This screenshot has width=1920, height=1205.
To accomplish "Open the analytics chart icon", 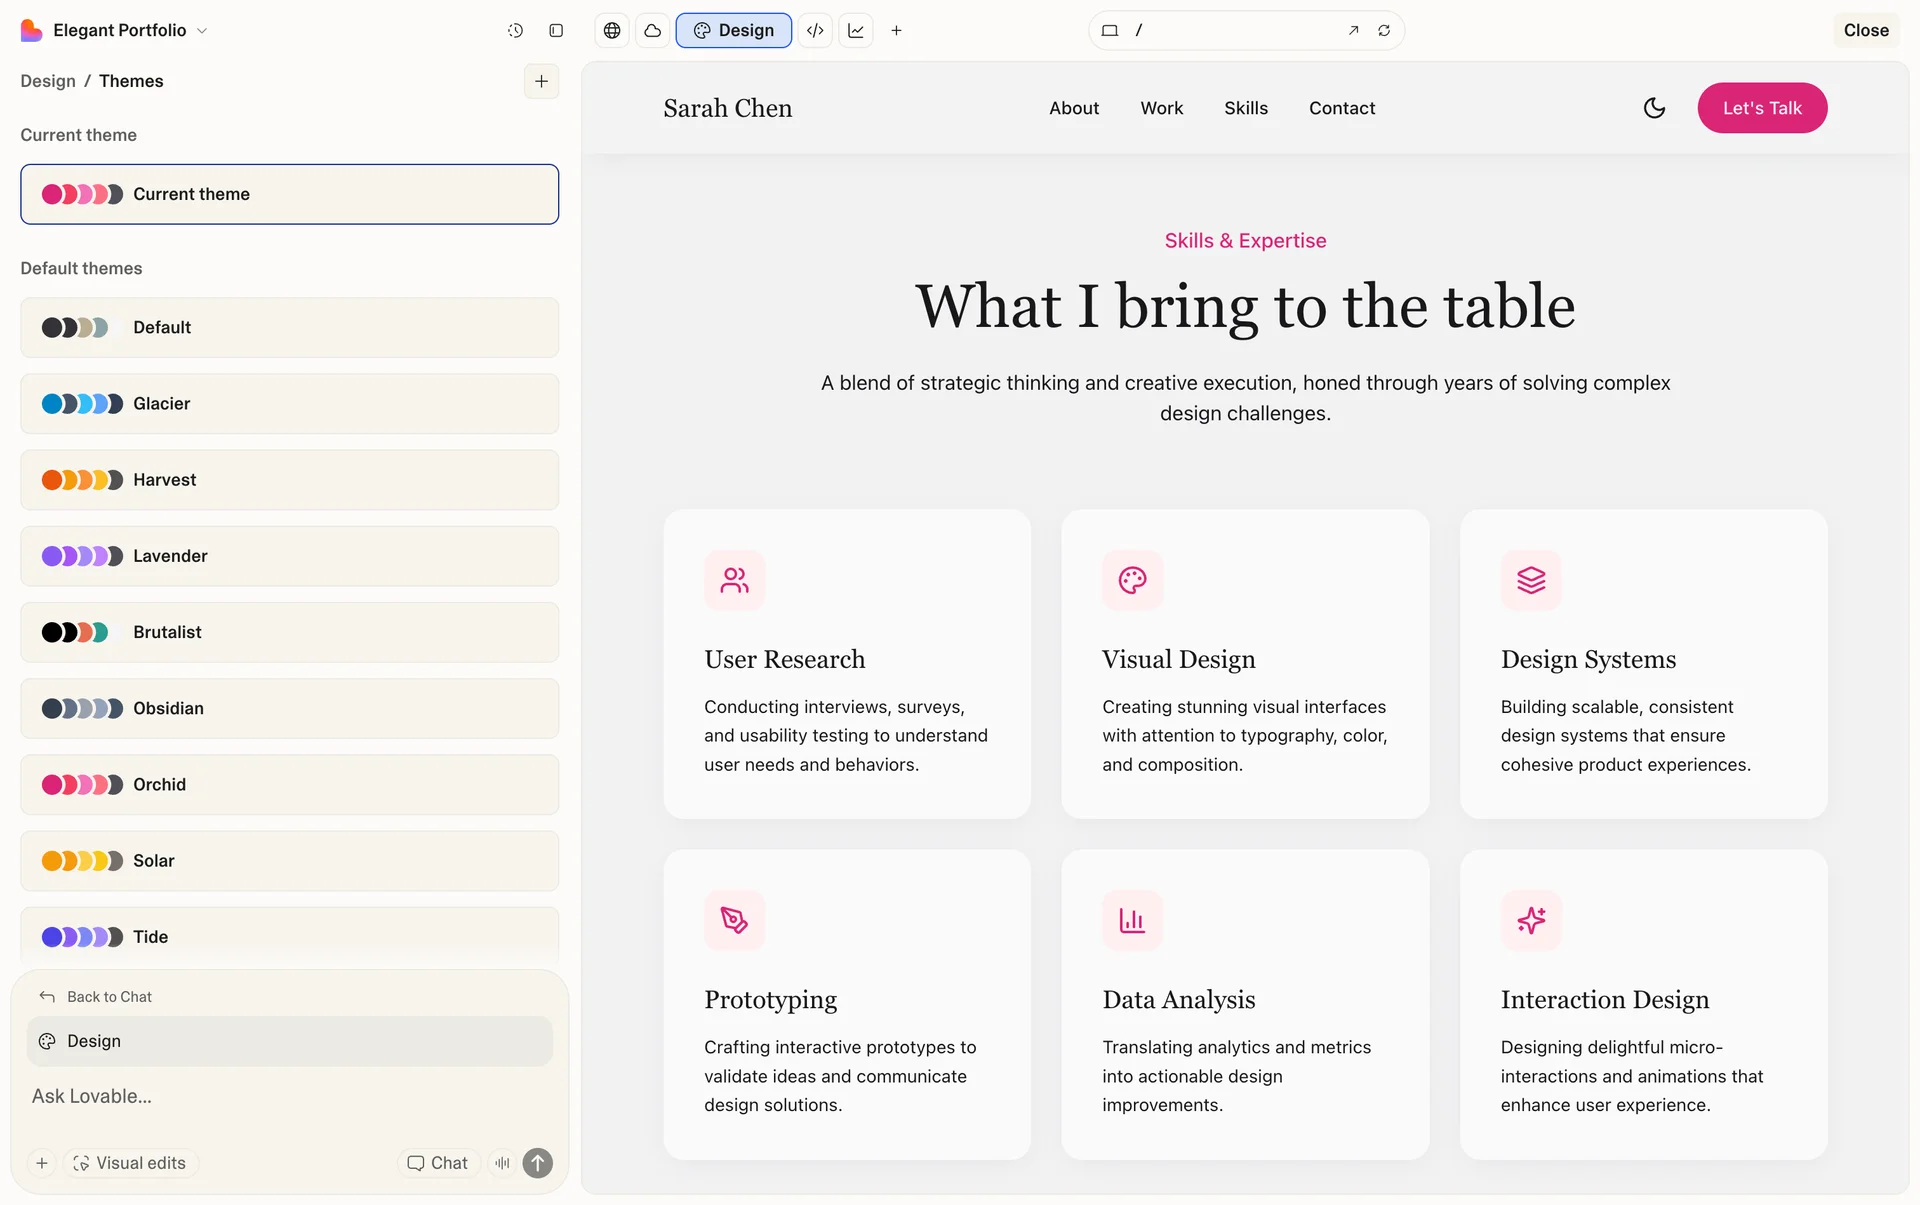I will [856, 30].
